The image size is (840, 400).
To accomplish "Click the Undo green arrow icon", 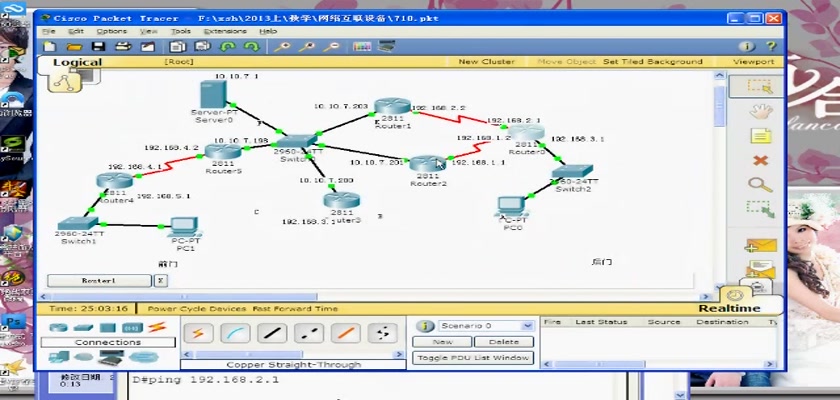I will coord(228,47).
